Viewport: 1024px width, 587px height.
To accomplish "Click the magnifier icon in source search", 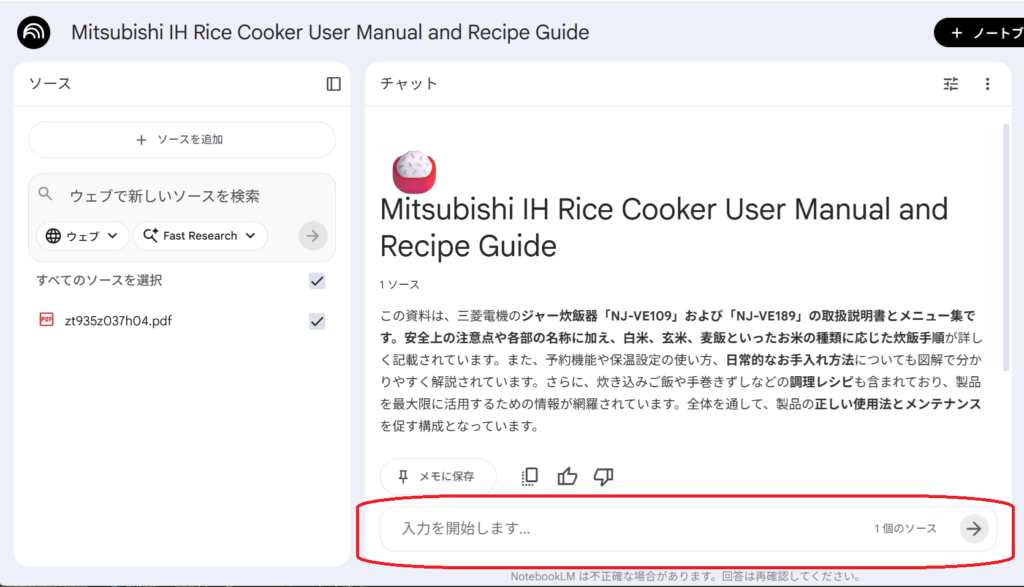I will (x=45, y=194).
